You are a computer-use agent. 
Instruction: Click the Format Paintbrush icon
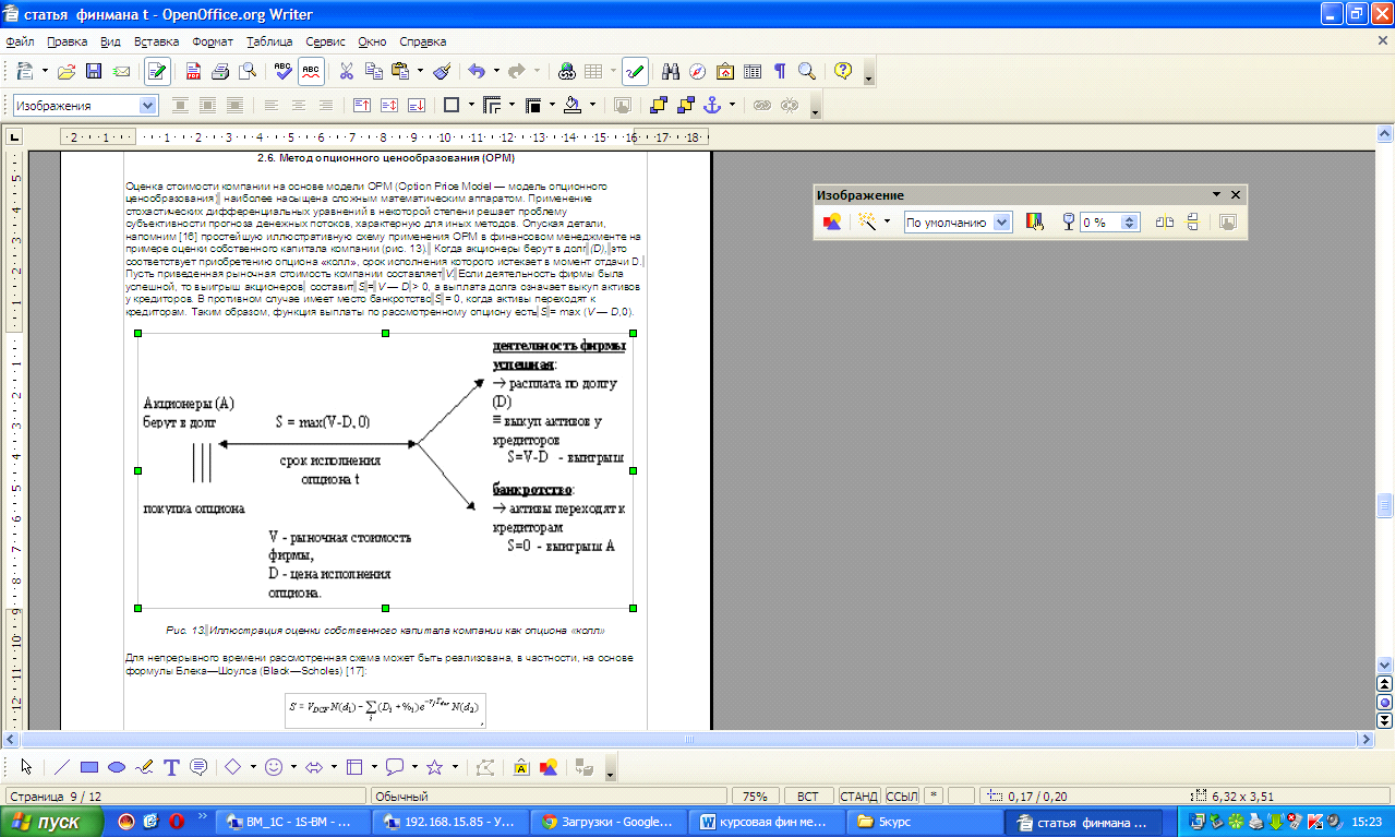[443, 71]
